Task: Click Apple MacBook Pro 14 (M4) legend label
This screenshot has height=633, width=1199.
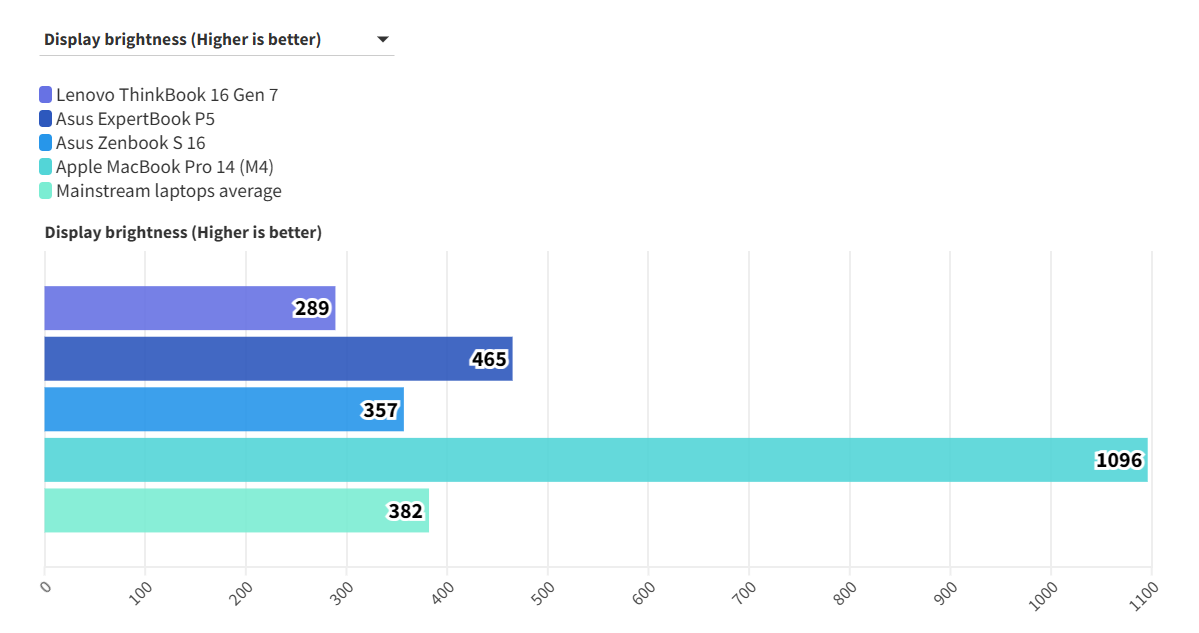Action: tap(165, 167)
